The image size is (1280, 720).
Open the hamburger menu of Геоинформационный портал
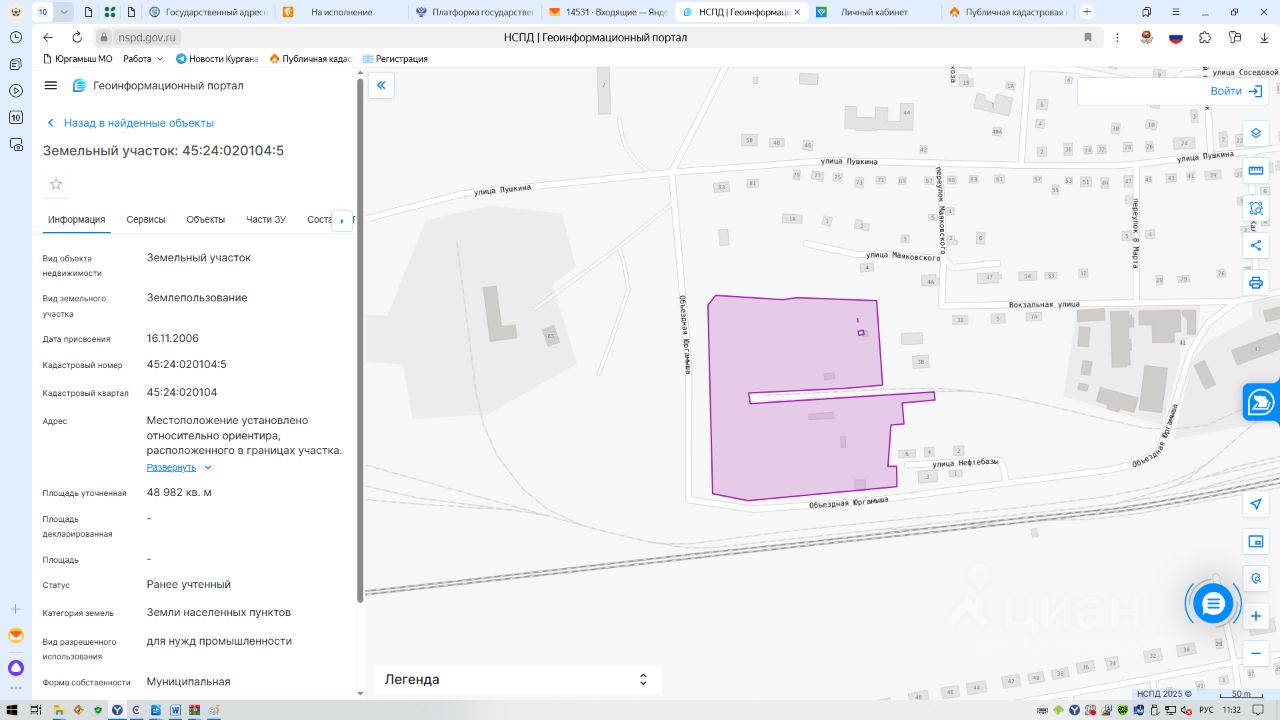[51, 86]
